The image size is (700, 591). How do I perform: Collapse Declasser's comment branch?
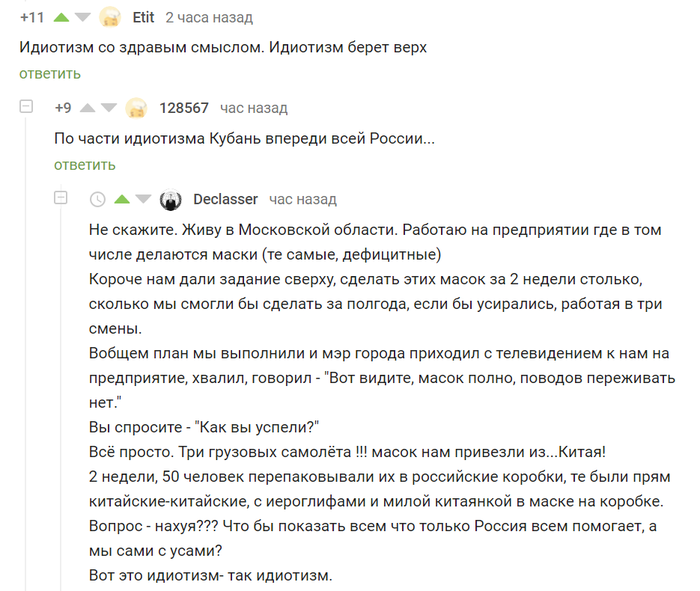click(x=62, y=198)
